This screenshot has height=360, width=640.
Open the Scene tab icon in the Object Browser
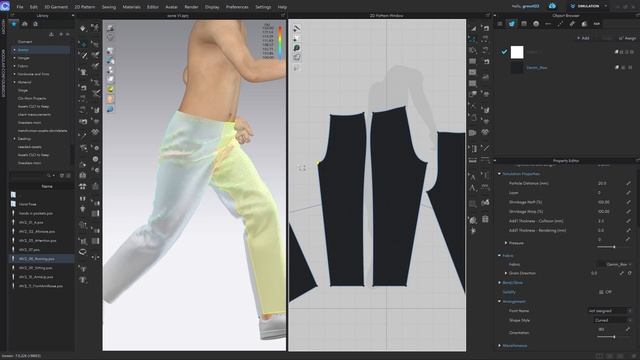click(500, 24)
